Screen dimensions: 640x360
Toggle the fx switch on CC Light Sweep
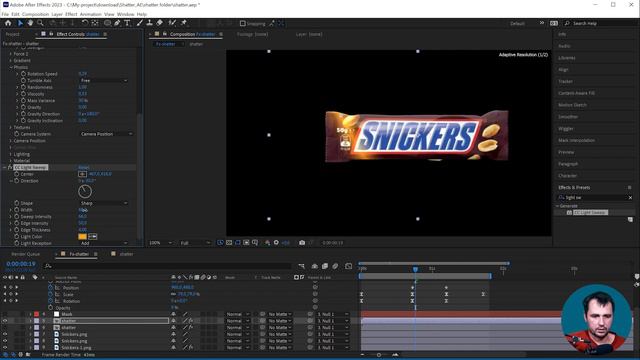[x=10, y=167]
